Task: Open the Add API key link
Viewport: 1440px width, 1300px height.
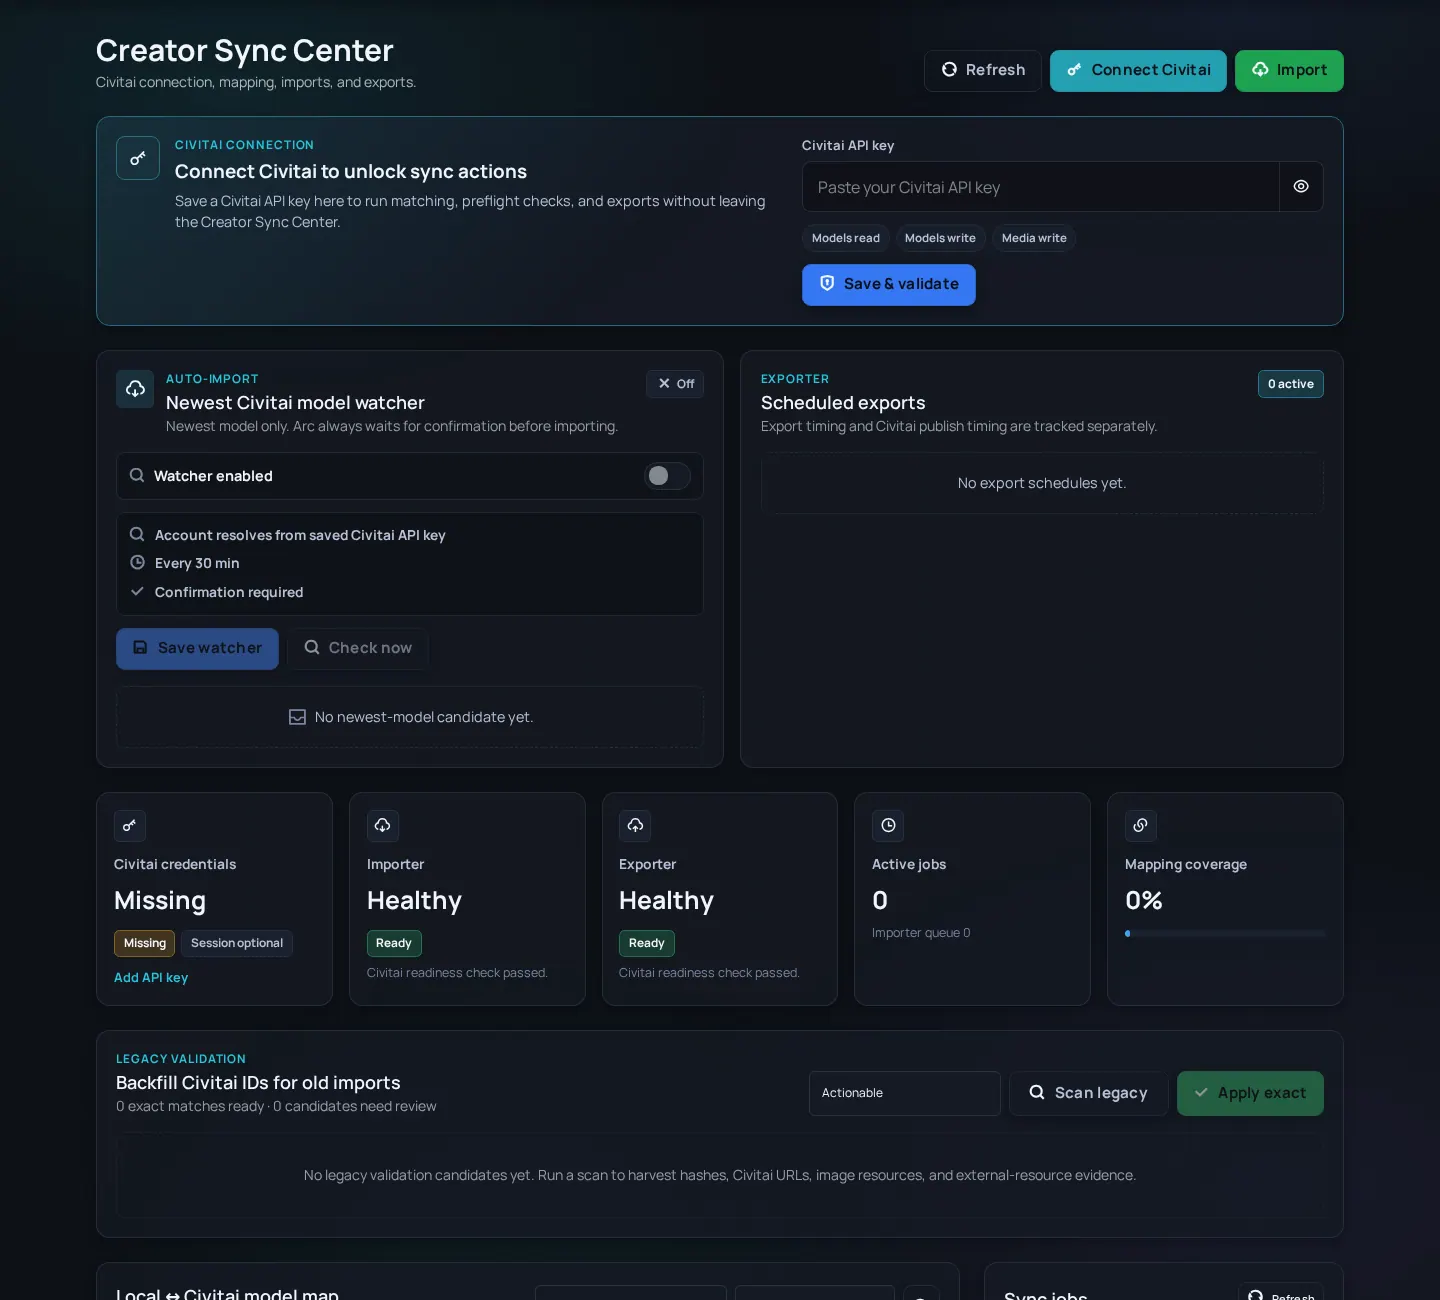Action: 151,978
